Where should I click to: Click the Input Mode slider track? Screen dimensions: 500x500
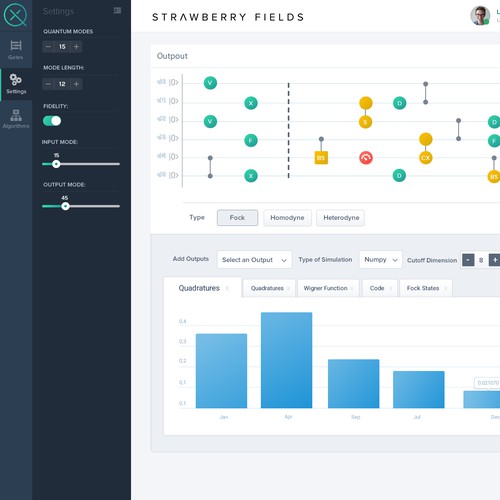click(x=81, y=164)
